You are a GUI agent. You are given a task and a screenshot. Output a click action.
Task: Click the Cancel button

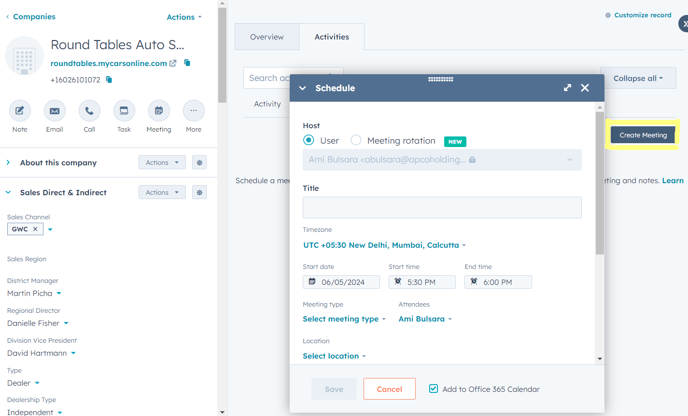389,389
